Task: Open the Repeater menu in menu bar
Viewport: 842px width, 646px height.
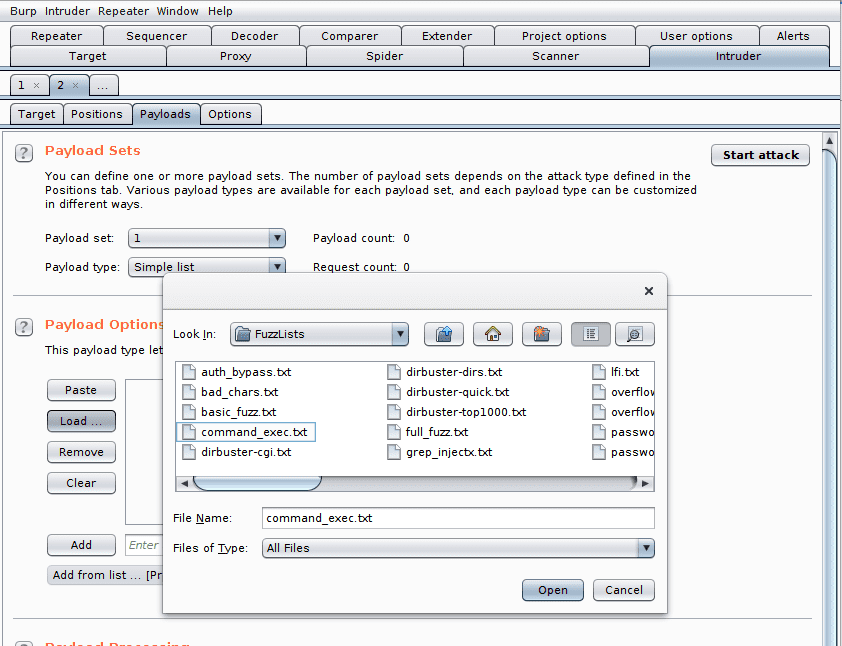Action: click(123, 11)
